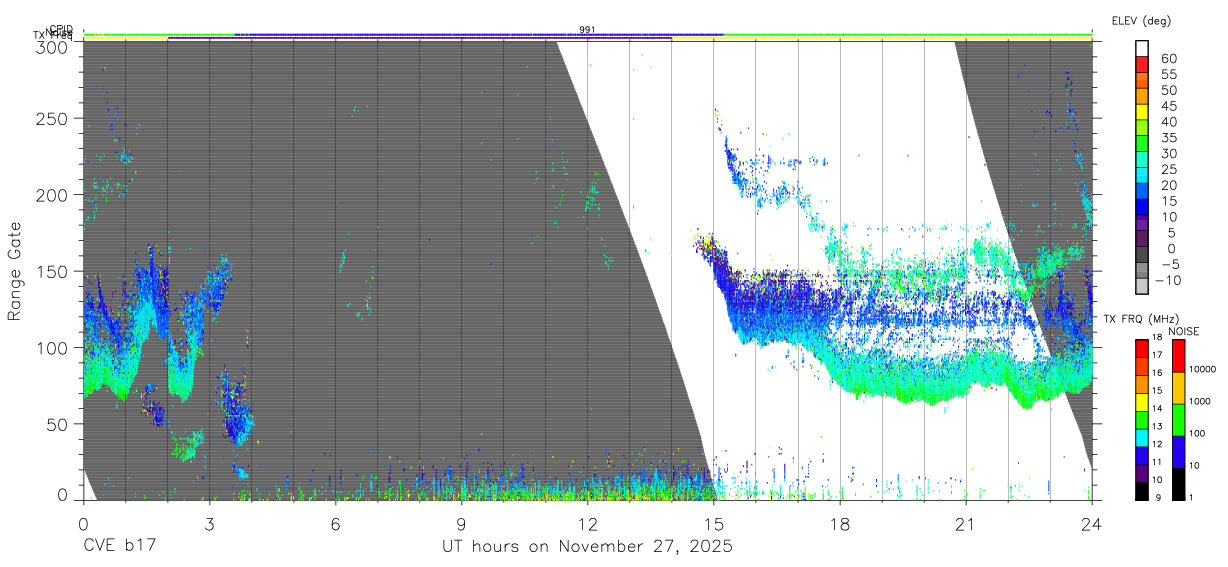Click y-axis tick label 150
This screenshot has width=1228, height=567.
pos(53,271)
